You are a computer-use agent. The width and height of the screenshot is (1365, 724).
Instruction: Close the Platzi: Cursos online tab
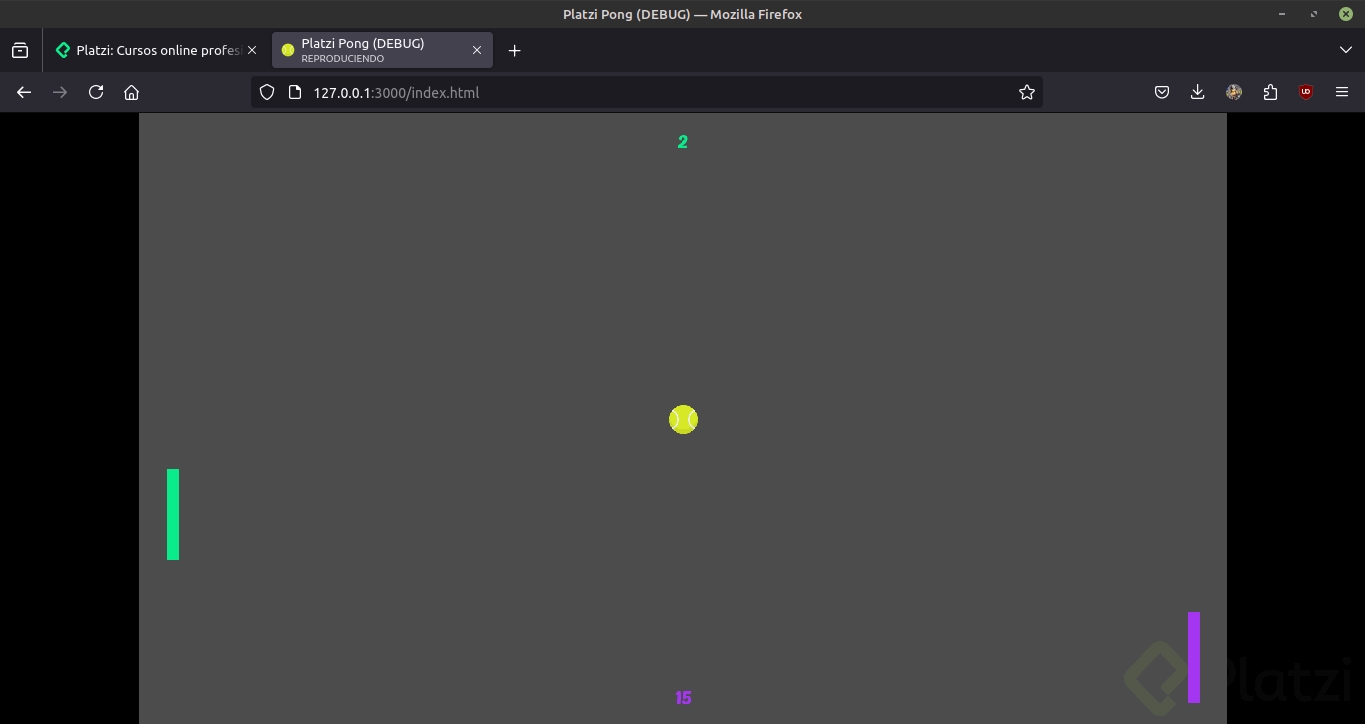(252, 50)
